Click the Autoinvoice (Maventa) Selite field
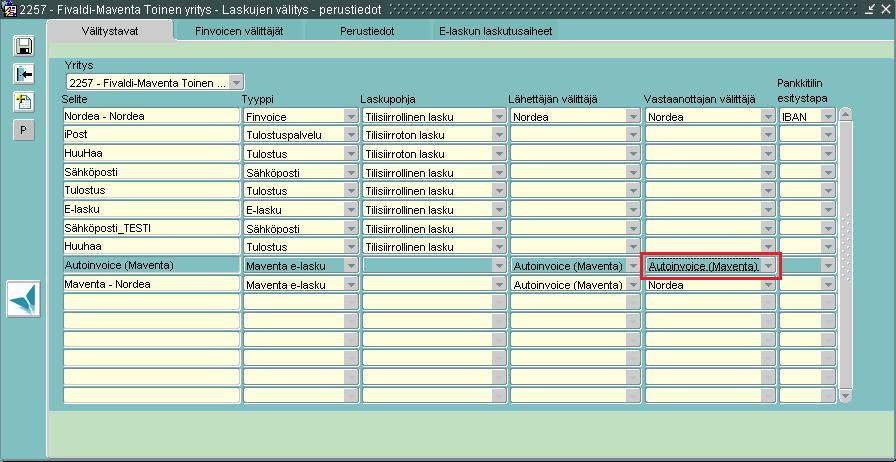Screen dimensions: 896x462 [151, 265]
